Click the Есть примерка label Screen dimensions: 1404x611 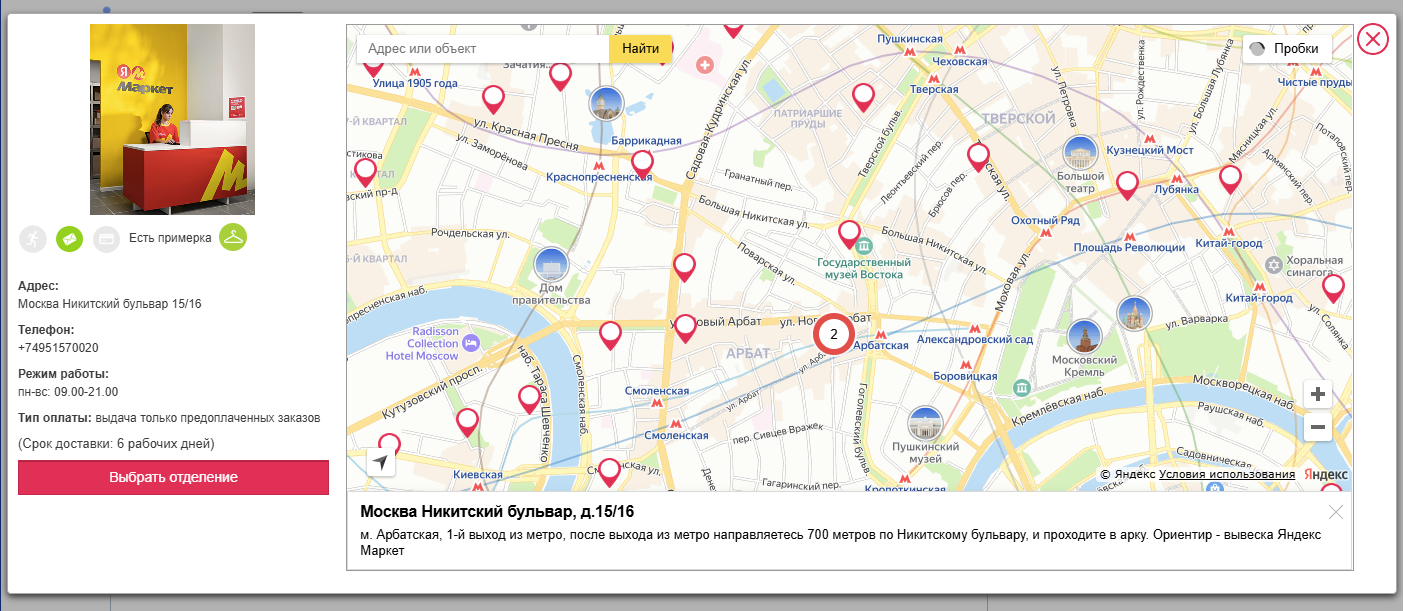tap(170, 238)
